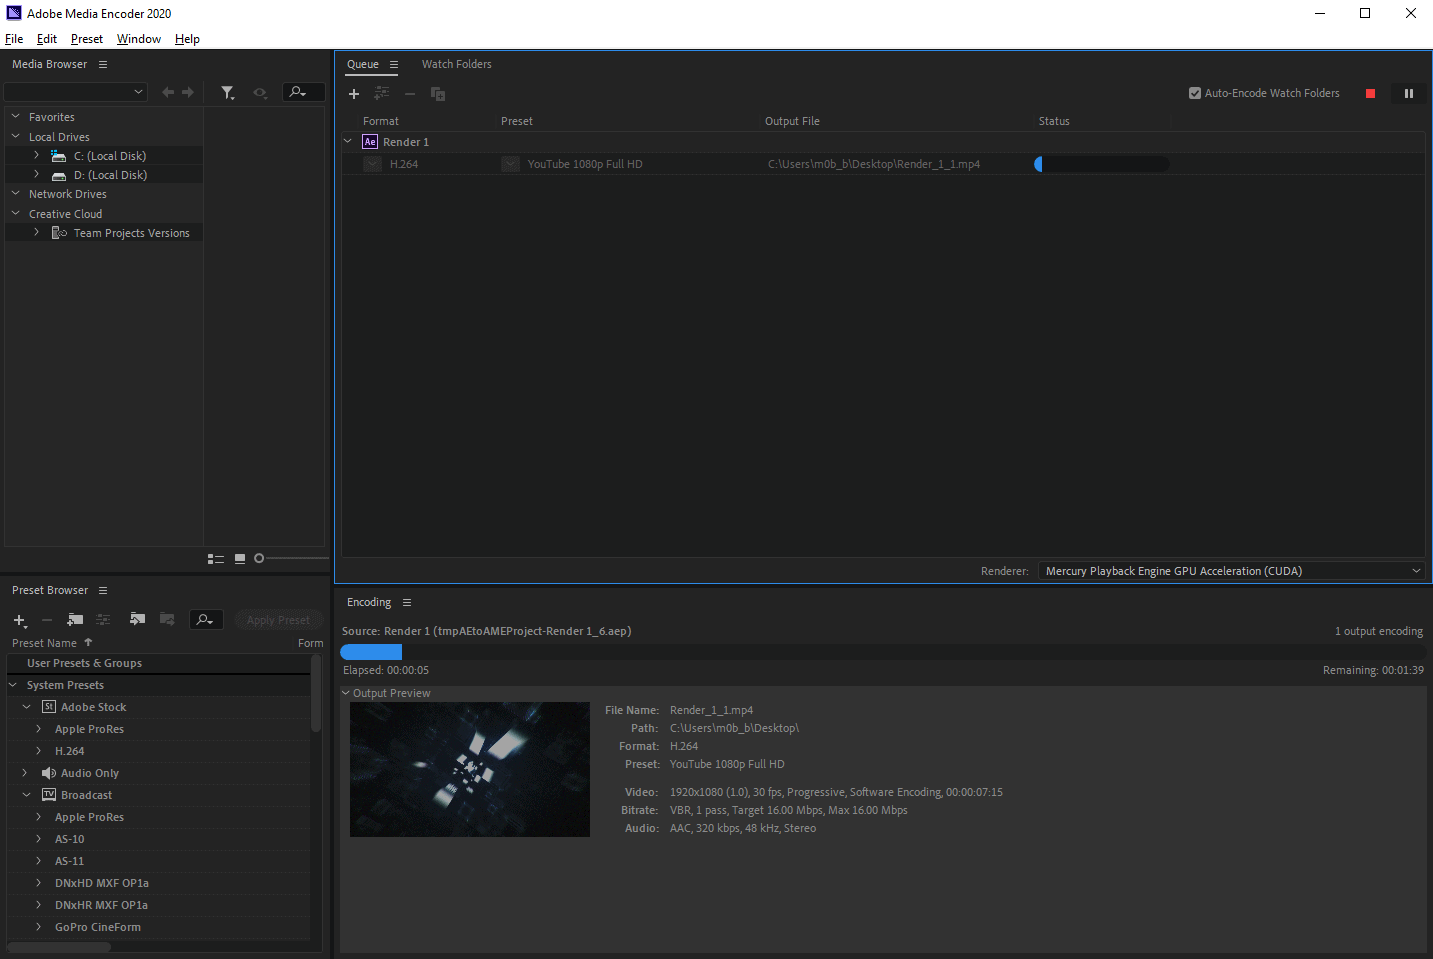Click the Apply Preset button
This screenshot has height=959, width=1433.
pyautogui.click(x=278, y=620)
